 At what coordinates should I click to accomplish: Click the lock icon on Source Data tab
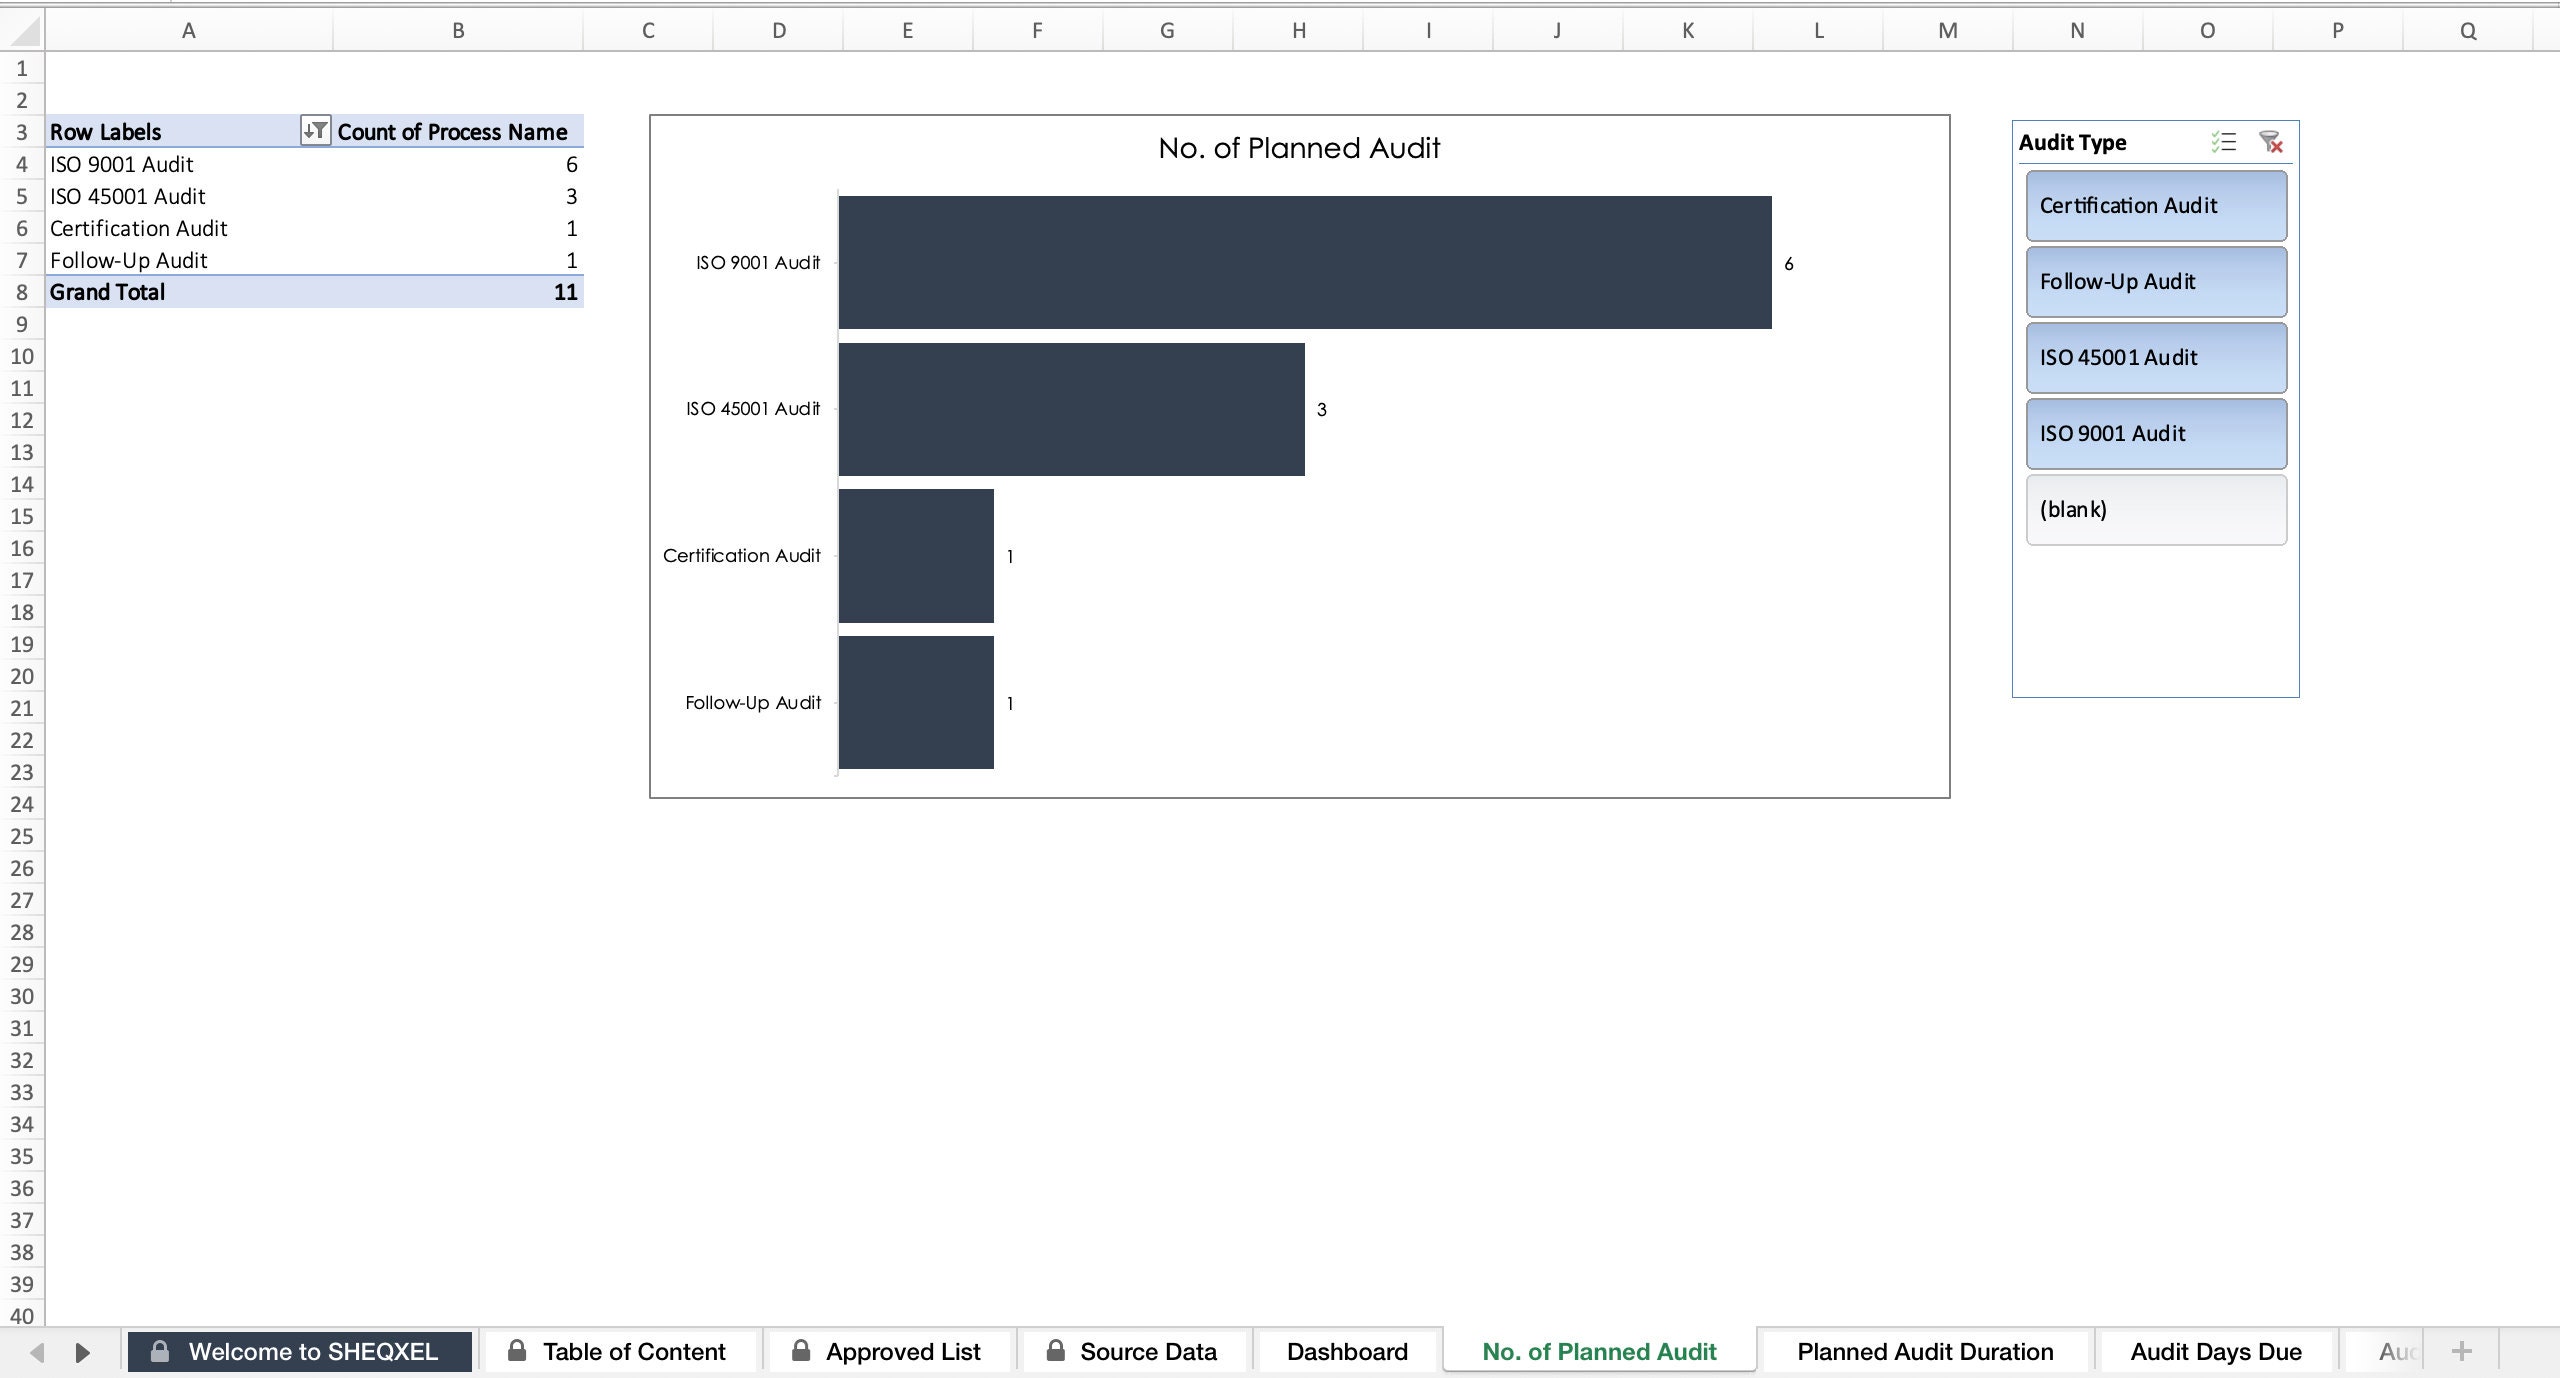coord(1055,1351)
